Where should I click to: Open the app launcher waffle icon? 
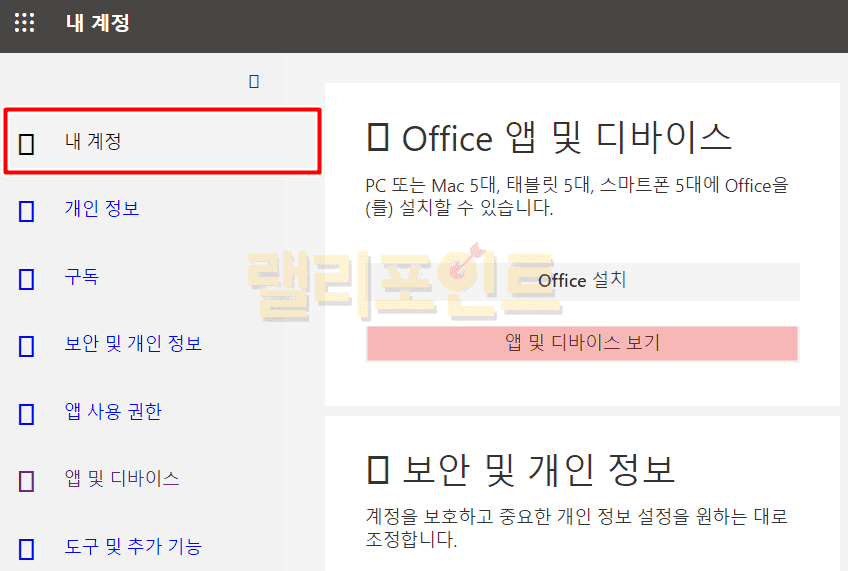pyautogui.click(x=24, y=23)
